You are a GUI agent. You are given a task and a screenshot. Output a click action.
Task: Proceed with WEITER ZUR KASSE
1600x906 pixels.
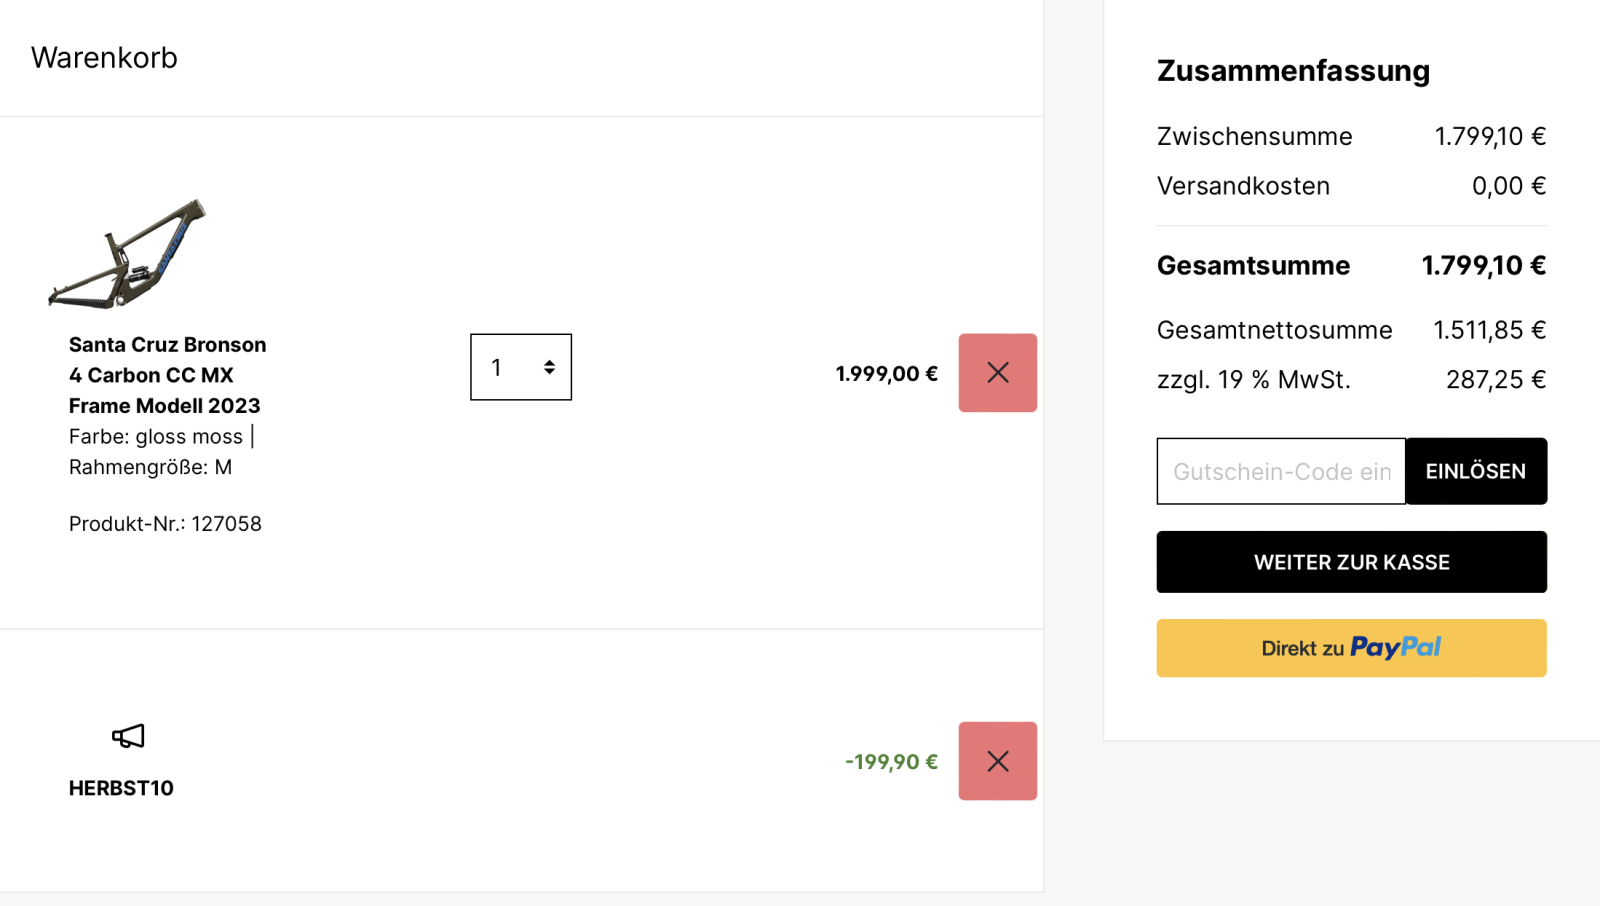(1351, 562)
